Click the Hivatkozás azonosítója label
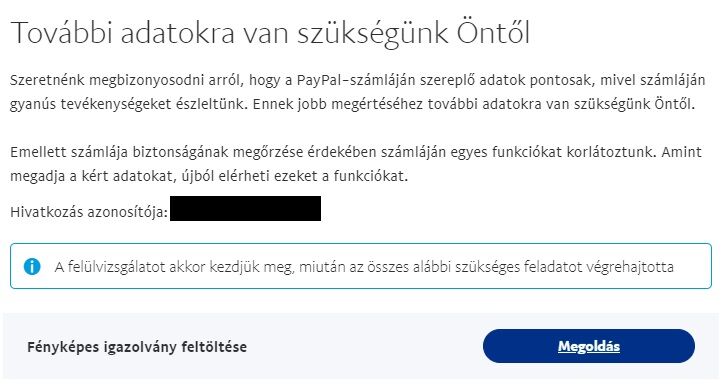Image resolution: width=726 pixels, height=391 pixels. click(x=89, y=212)
